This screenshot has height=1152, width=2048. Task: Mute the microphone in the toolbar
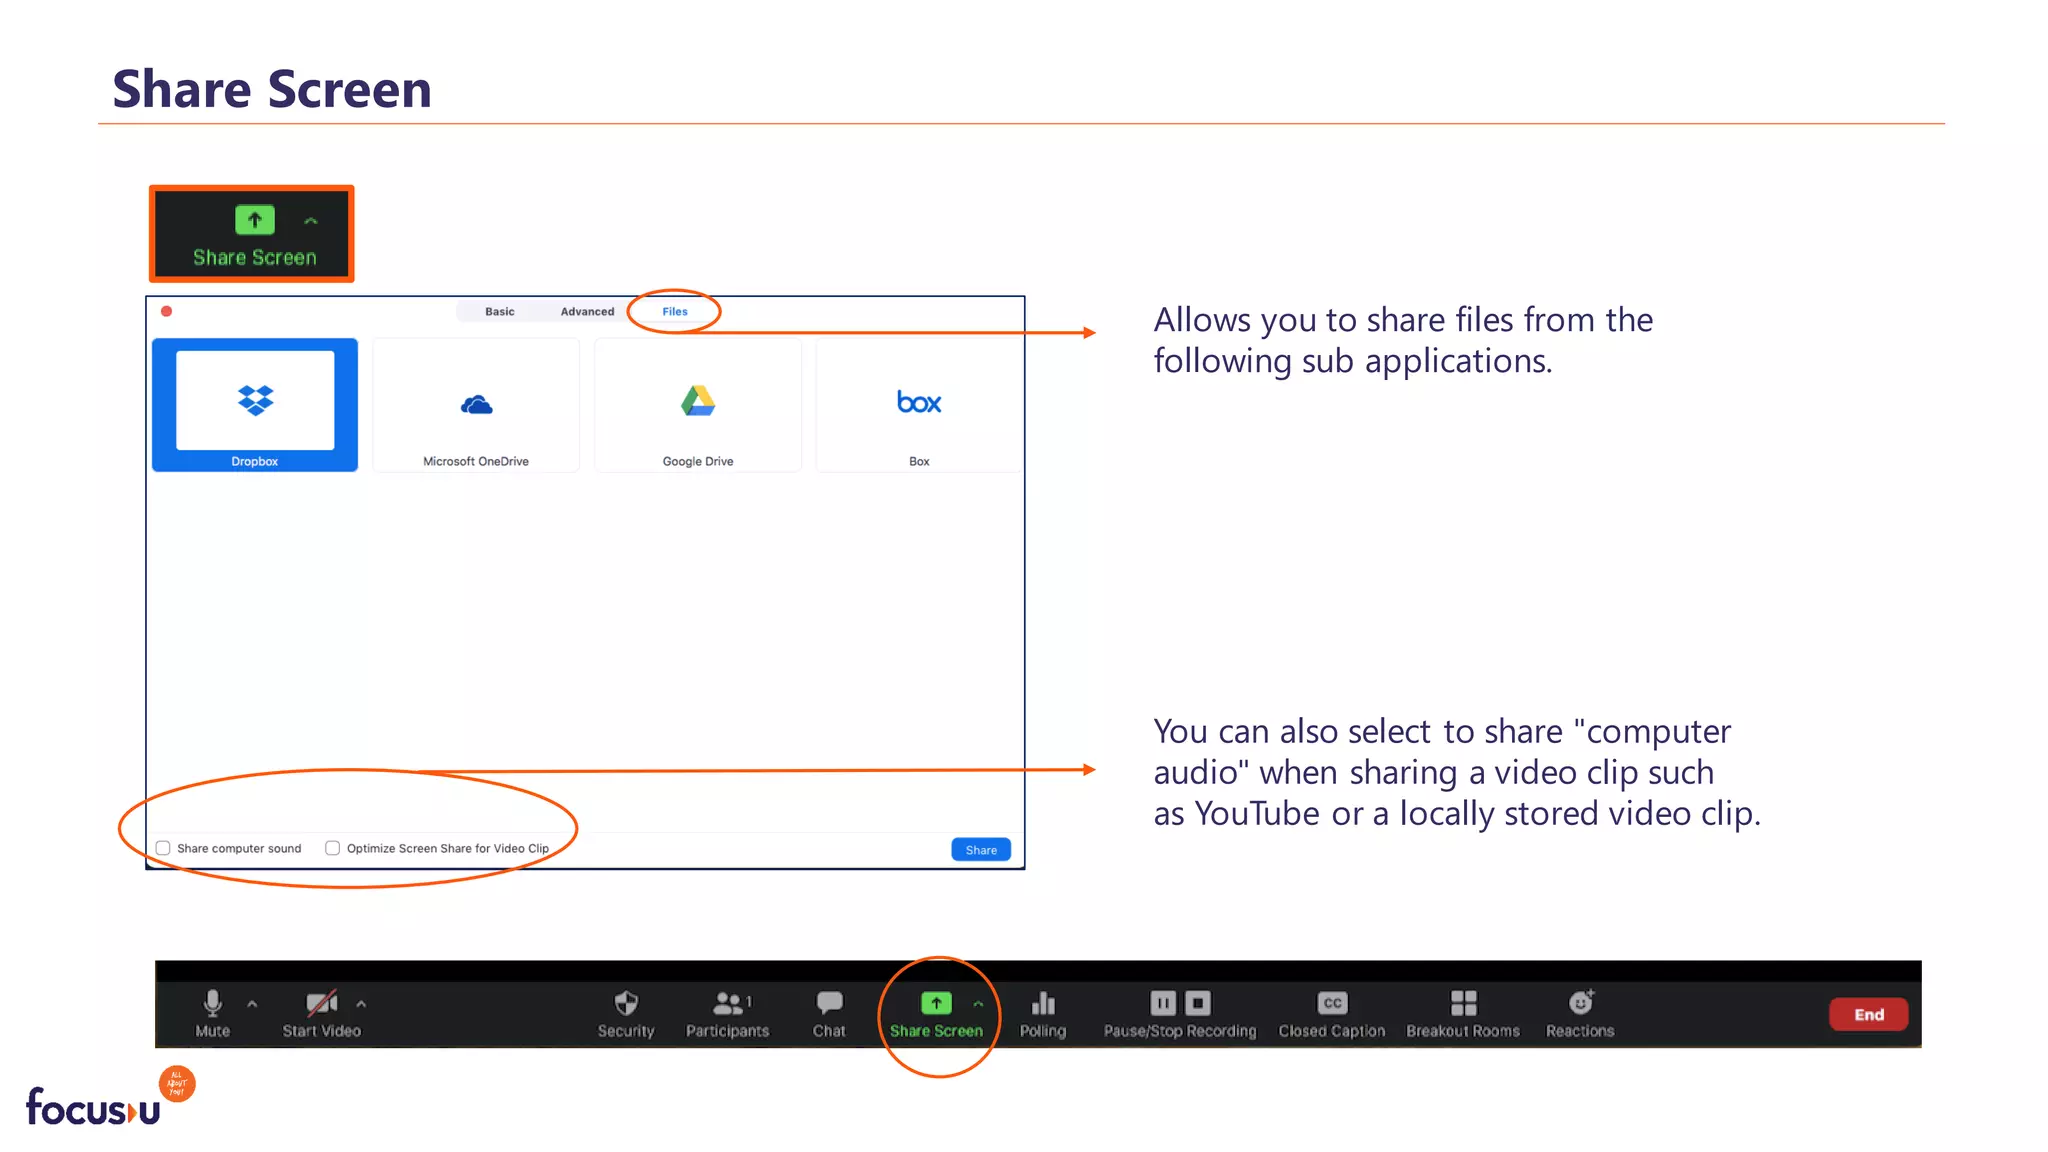(x=212, y=1003)
